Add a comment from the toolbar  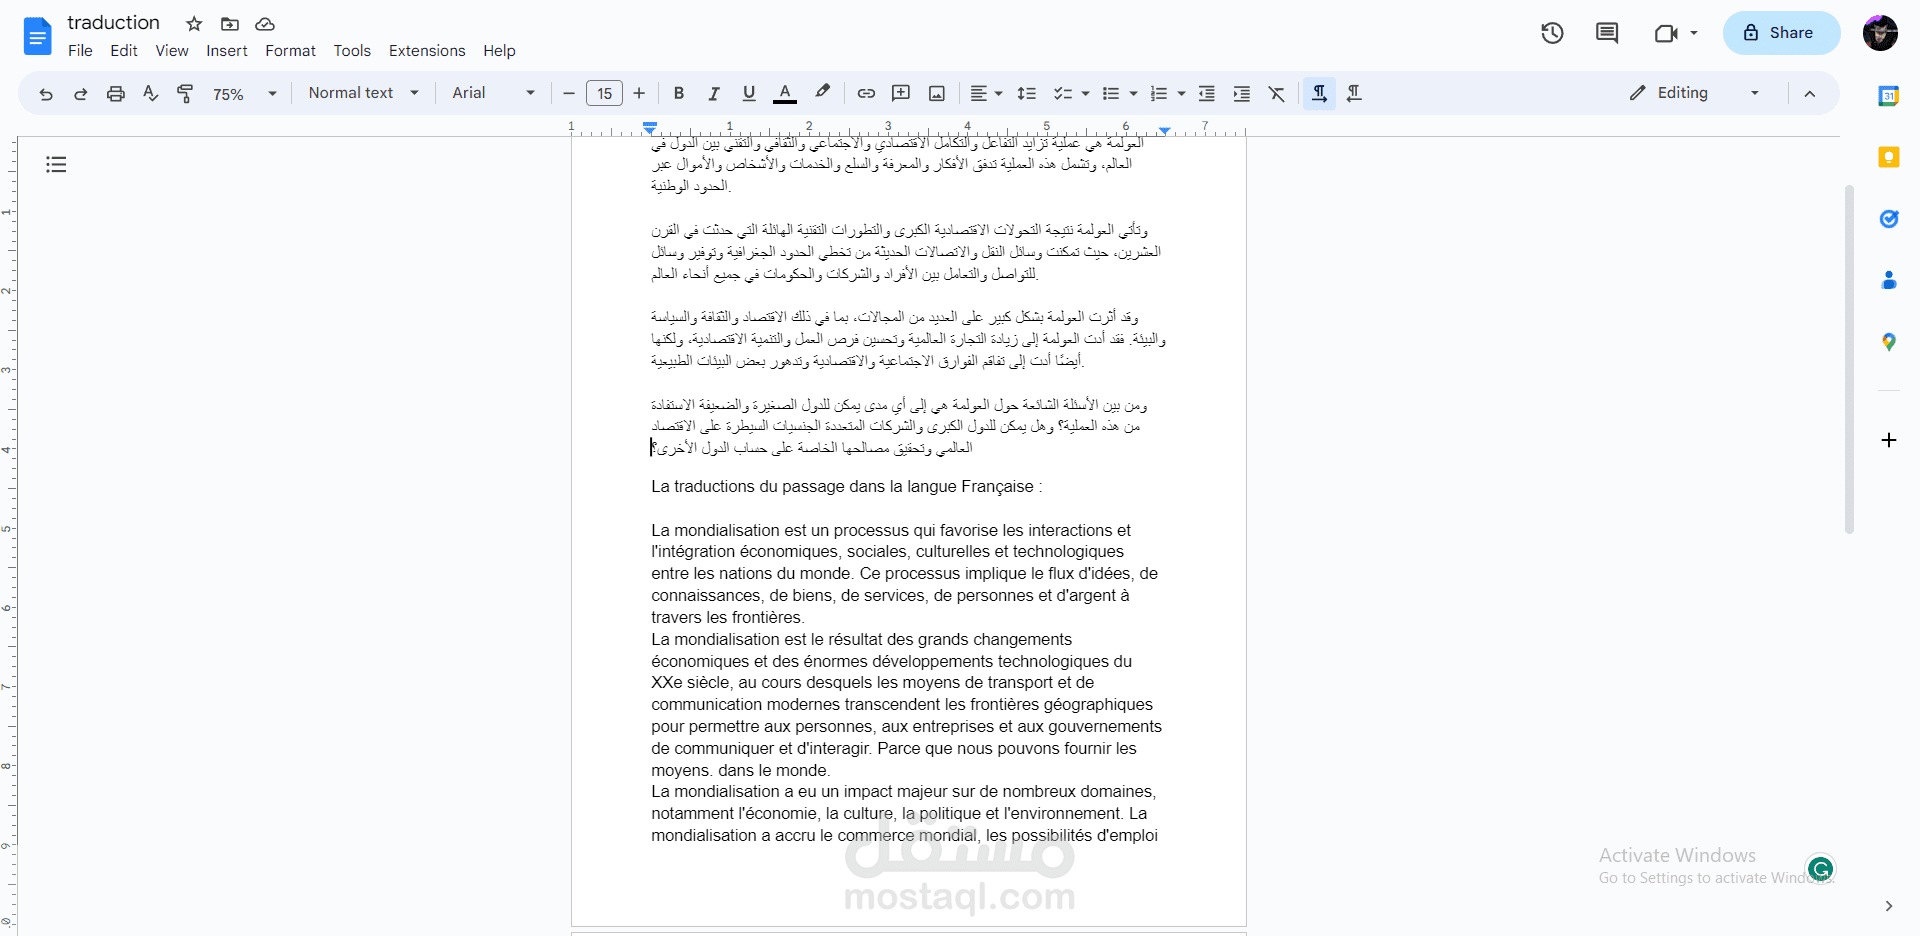click(901, 93)
